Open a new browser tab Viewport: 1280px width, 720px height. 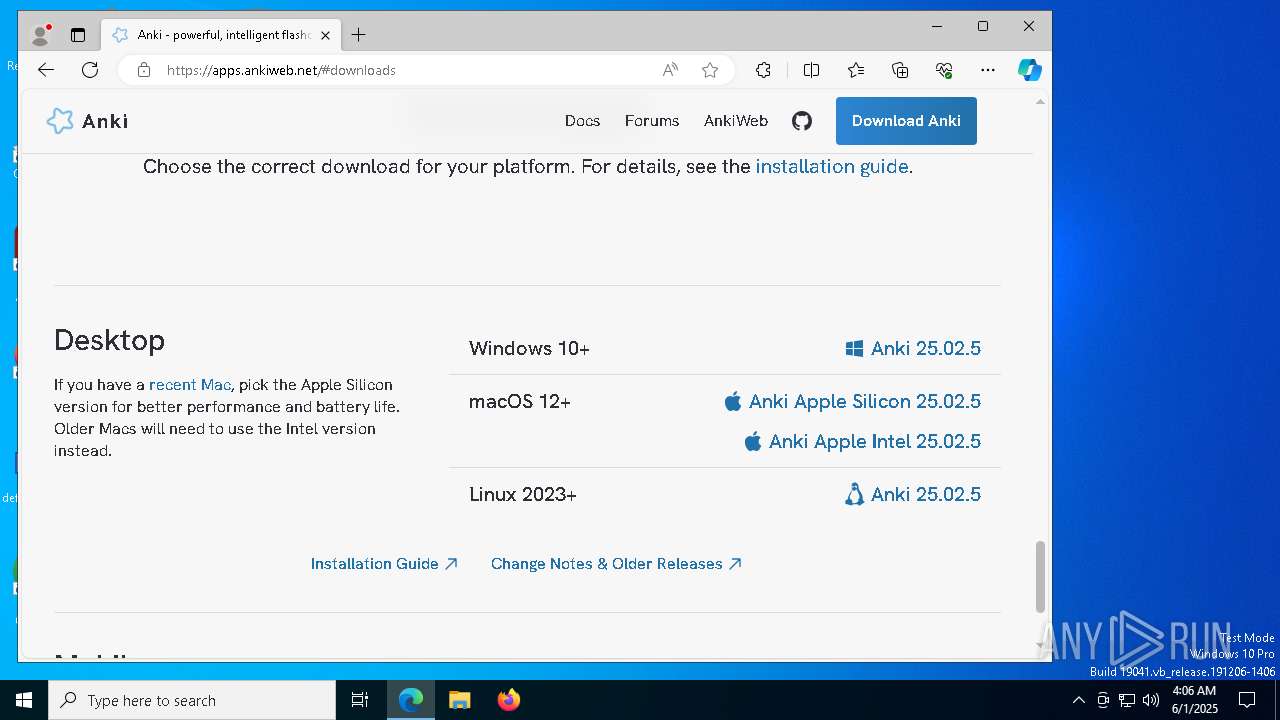pyautogui.click(x=358, y=35)
